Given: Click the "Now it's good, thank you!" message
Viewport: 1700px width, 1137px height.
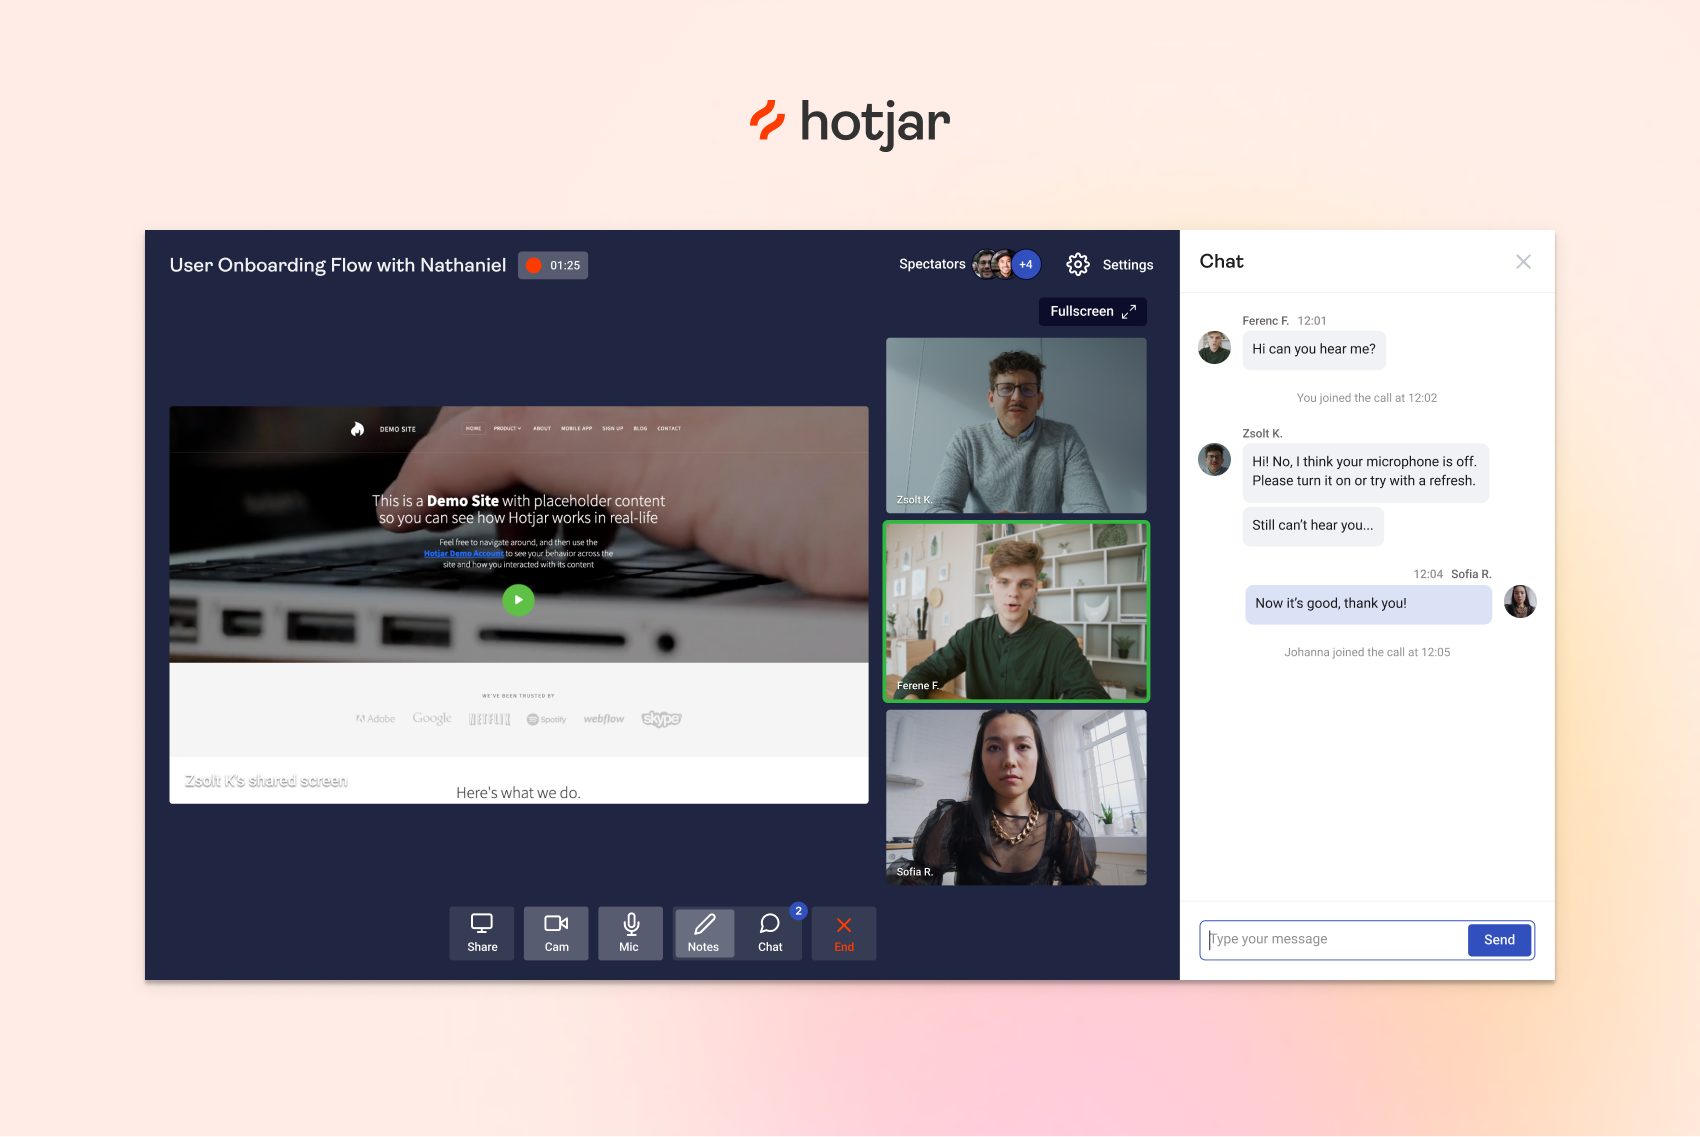Looking at the screenshot, I should point(1368,604).
